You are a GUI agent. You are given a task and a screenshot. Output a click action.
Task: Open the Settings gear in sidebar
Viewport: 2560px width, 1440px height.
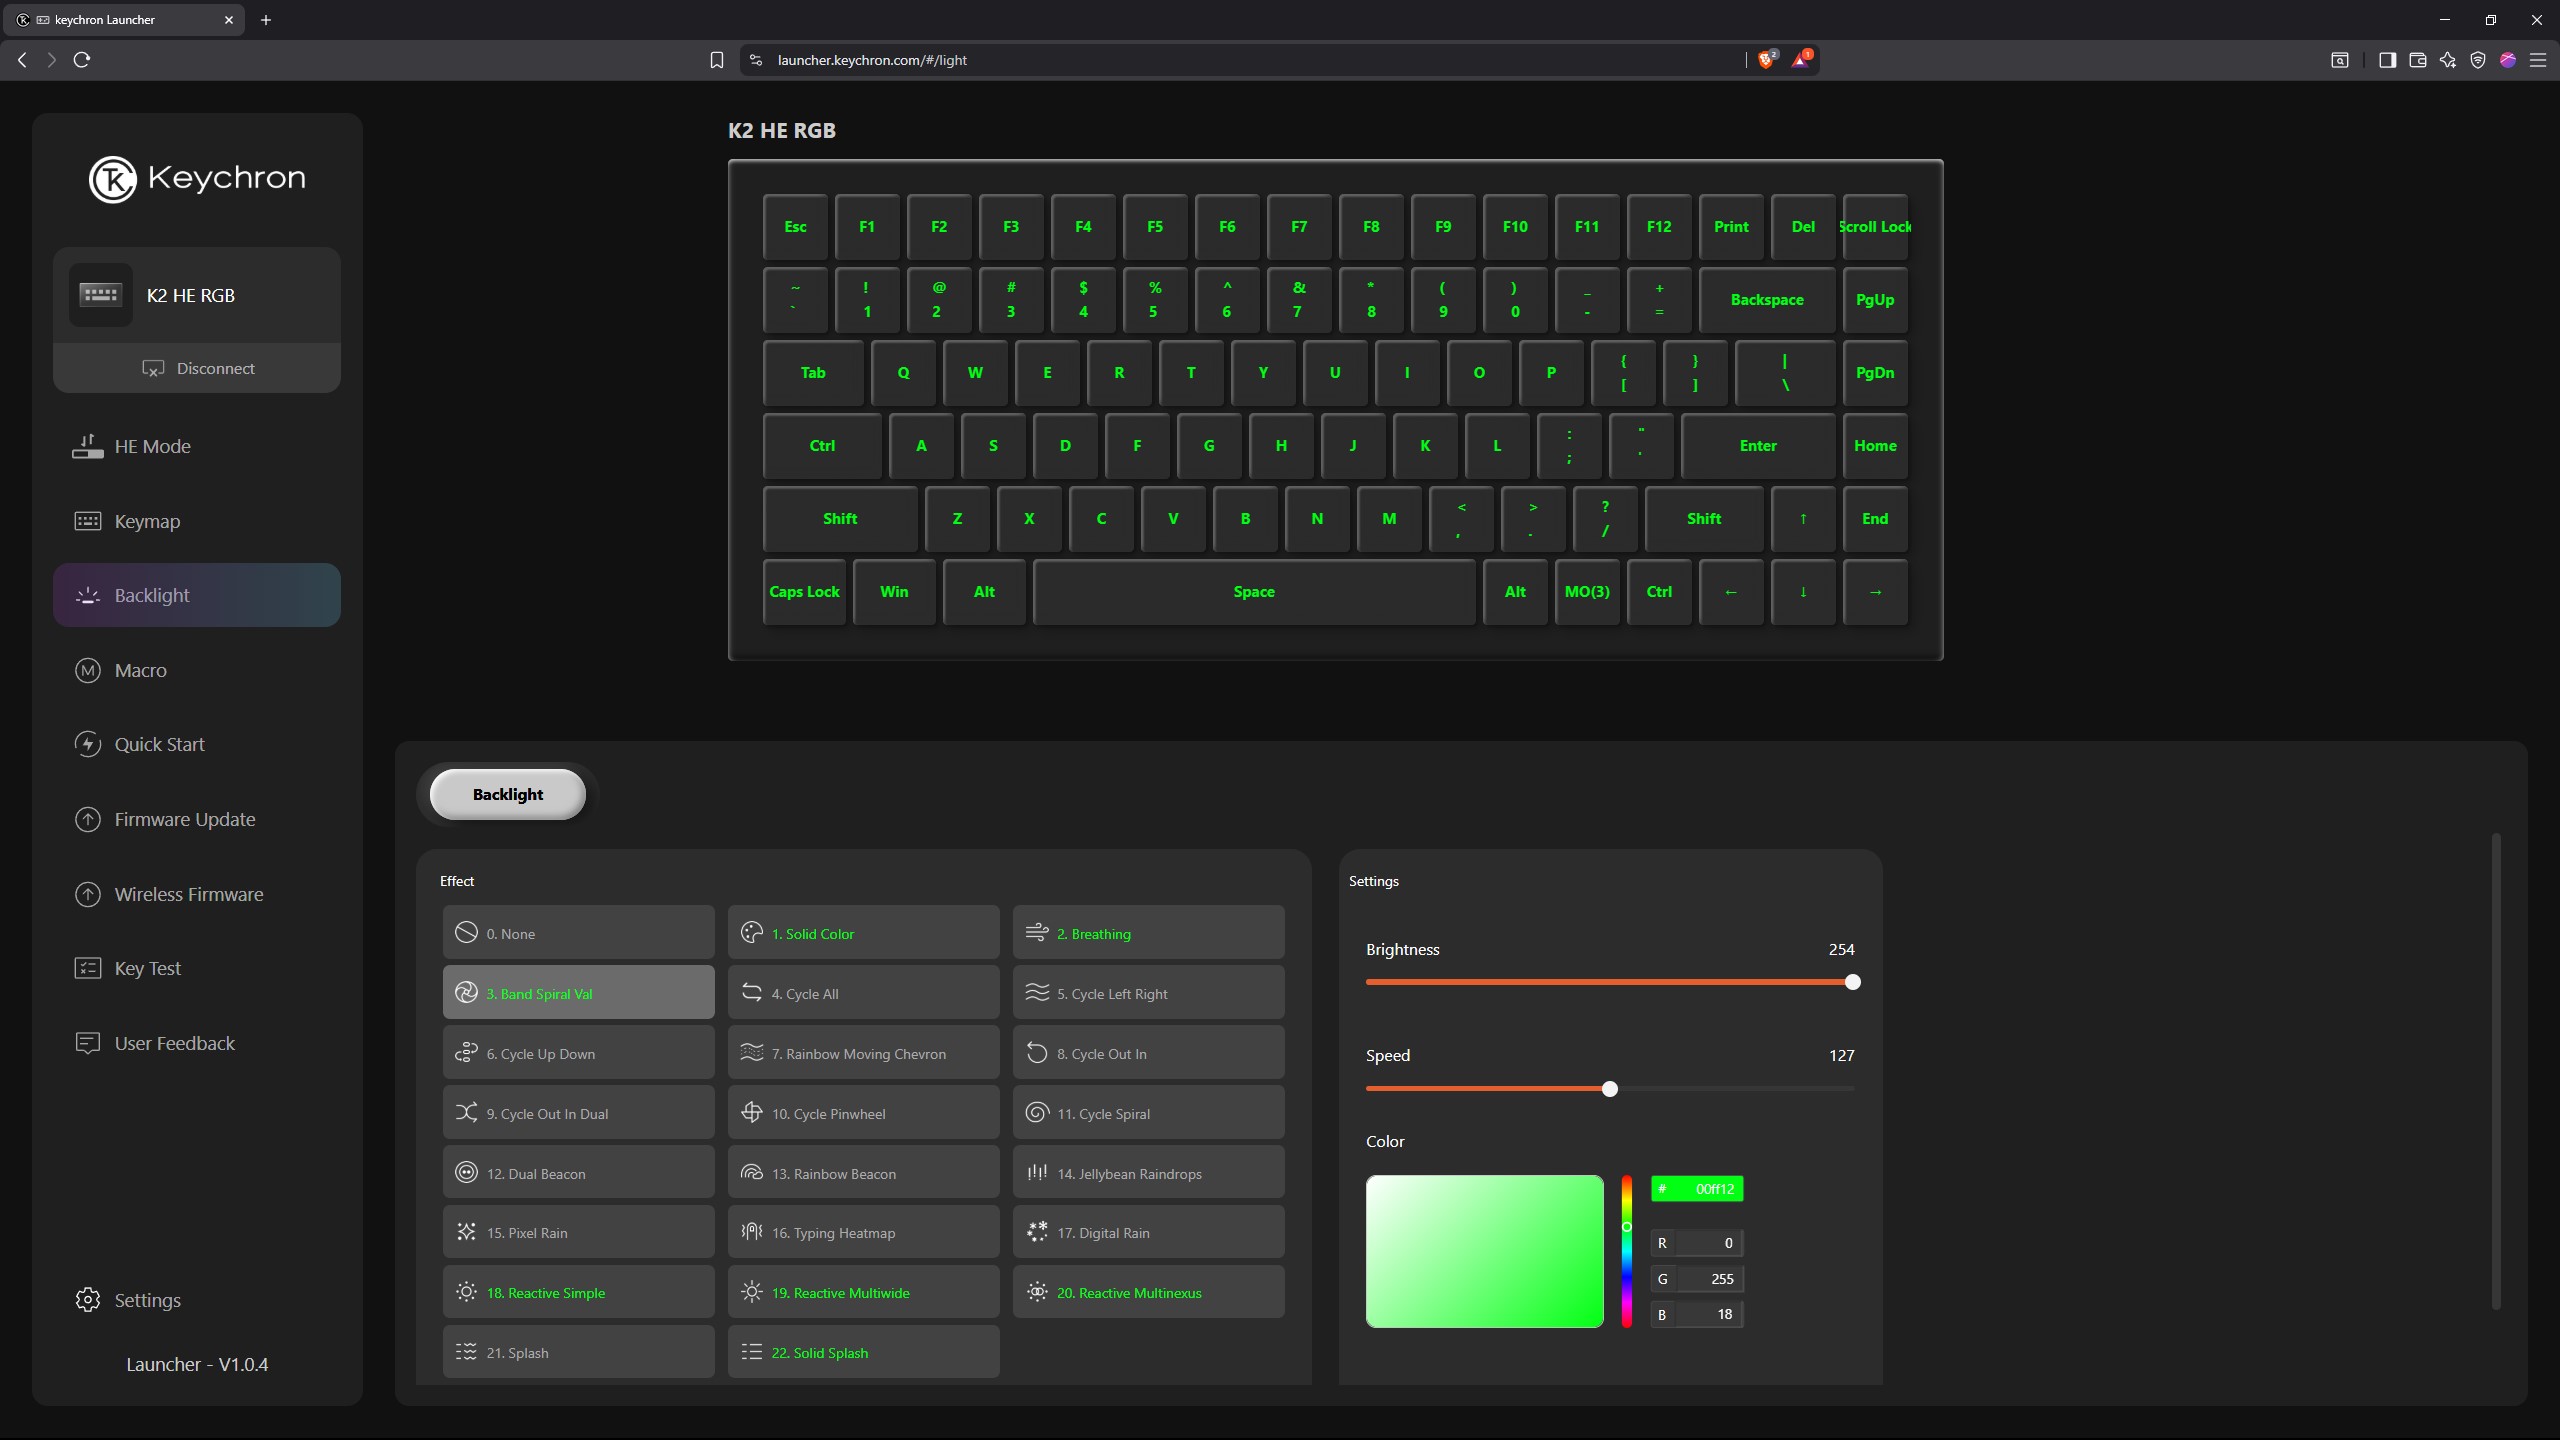click(x=88, y=1299)
